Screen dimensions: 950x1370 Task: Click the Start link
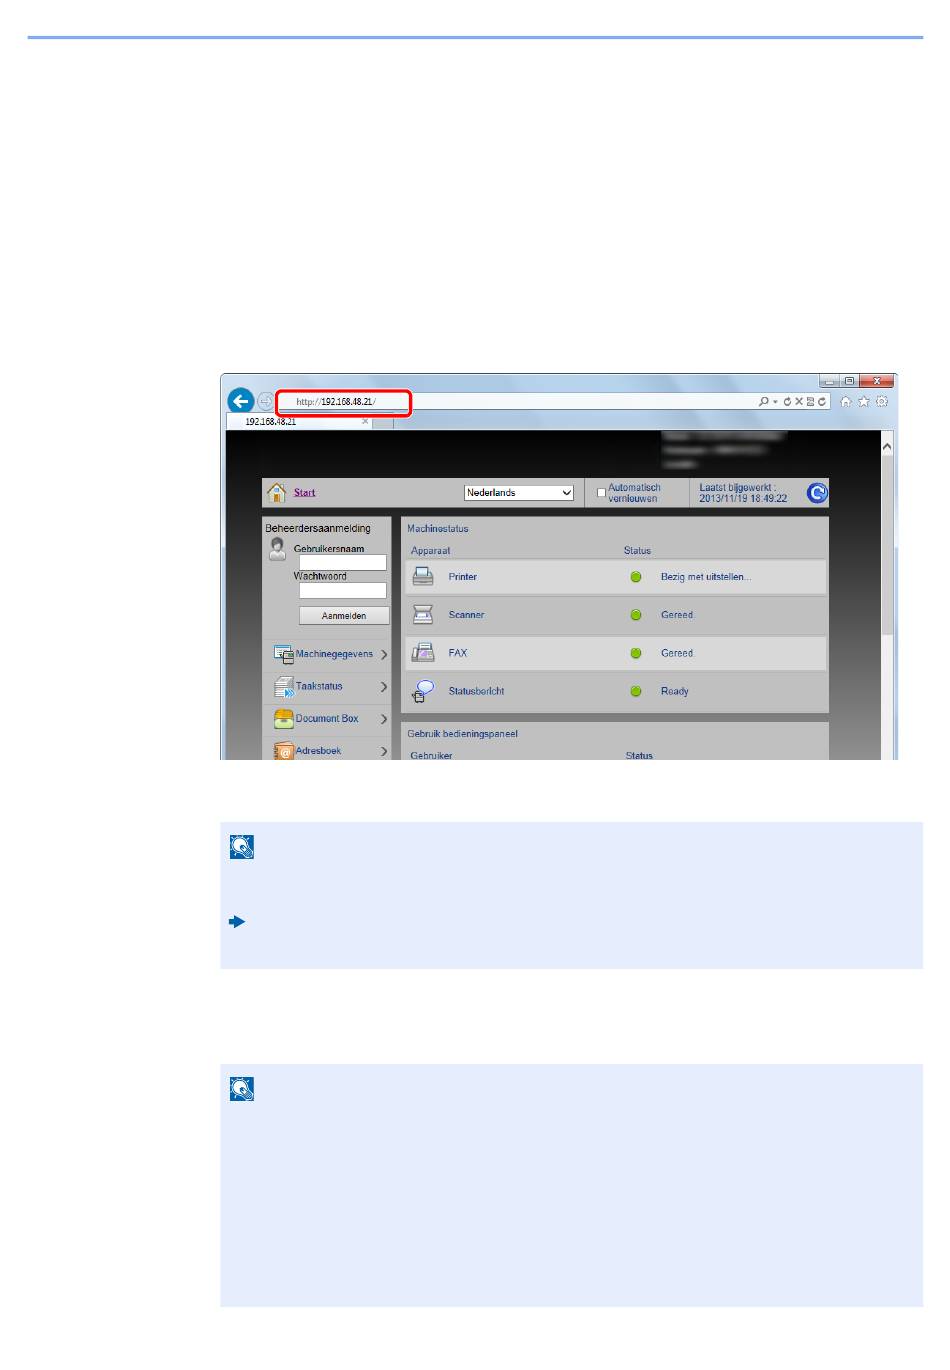pyautogui.click(x=305, y=492)
